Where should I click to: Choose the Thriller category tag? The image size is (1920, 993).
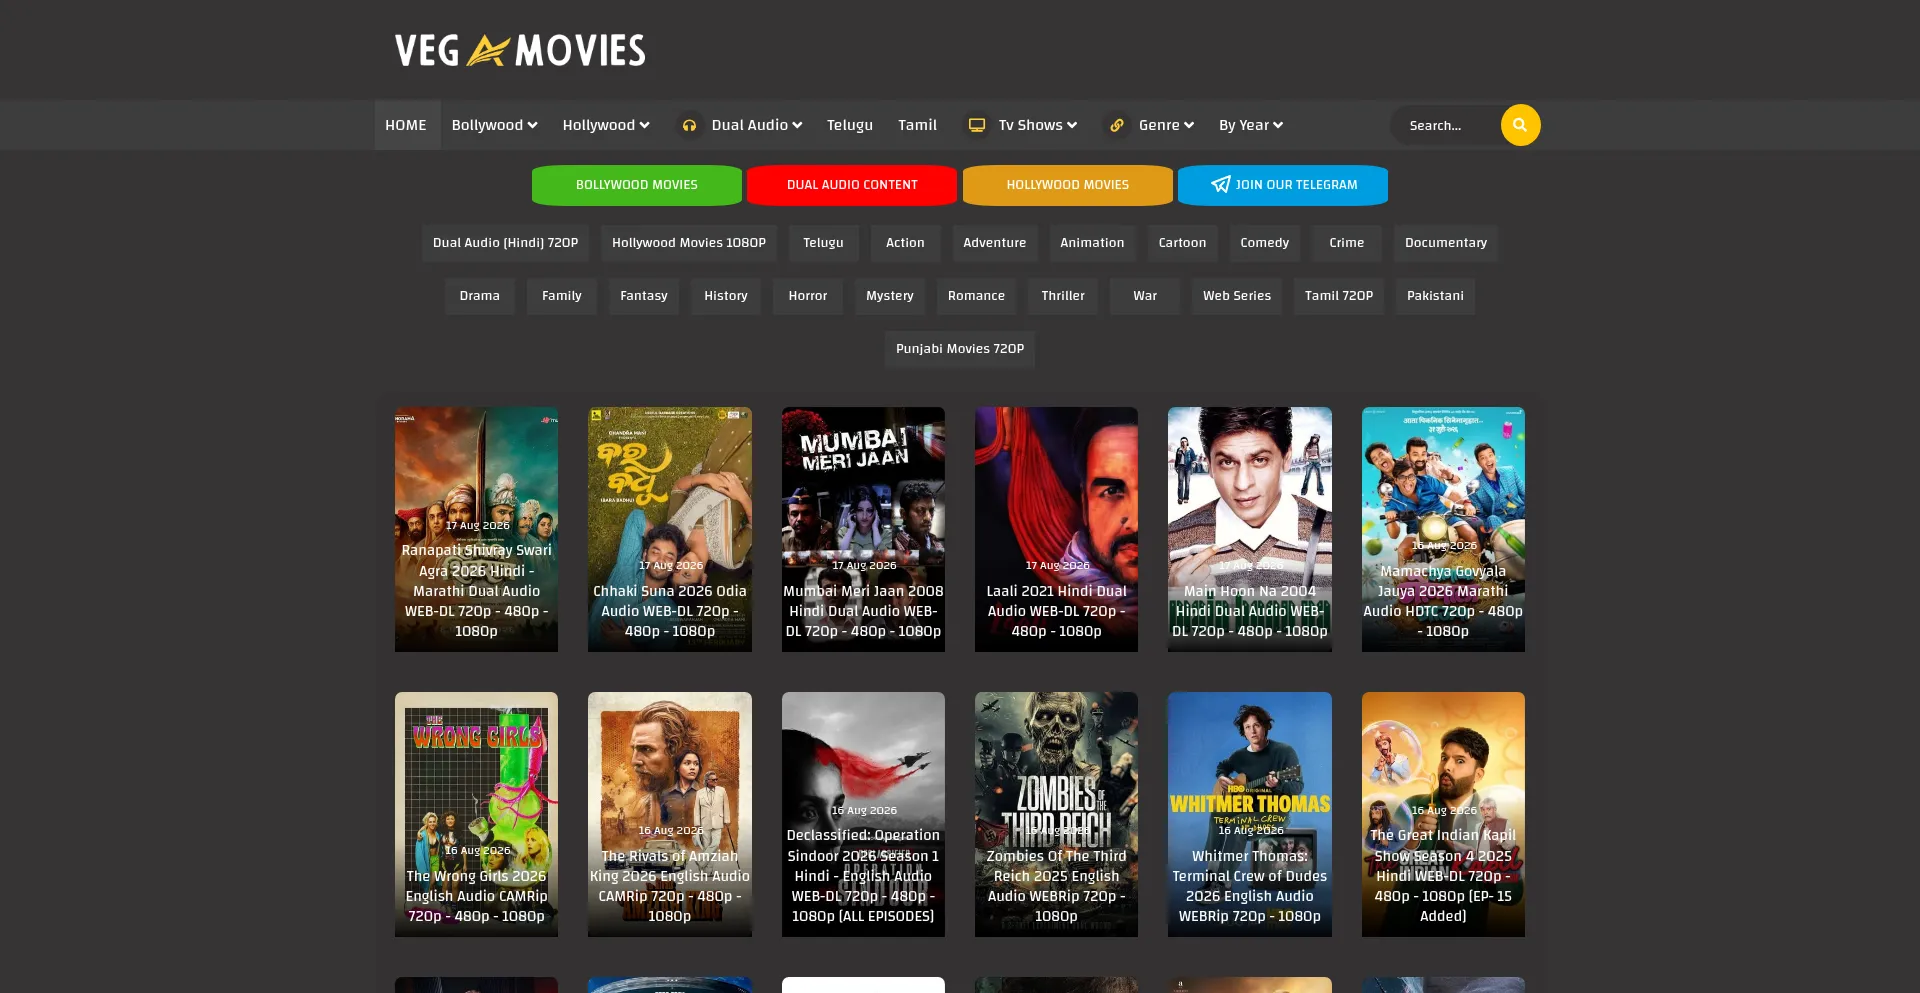(1063, 296)
